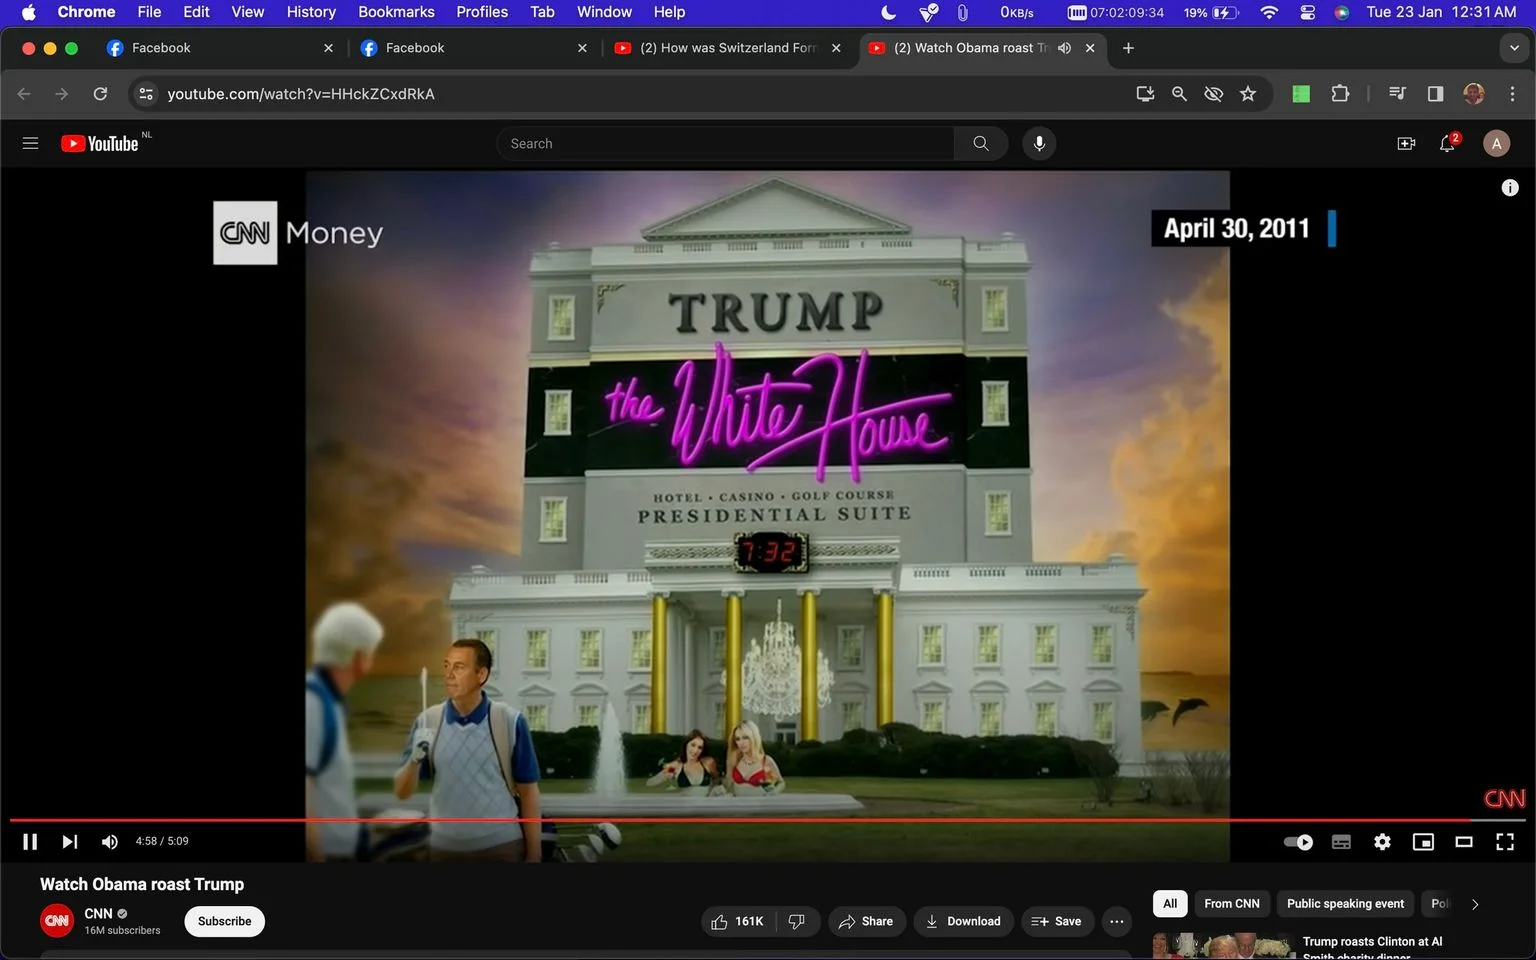Screen dimensions: 1536x960
Task: Skip to the next video
Action: (x=69, y=842)
